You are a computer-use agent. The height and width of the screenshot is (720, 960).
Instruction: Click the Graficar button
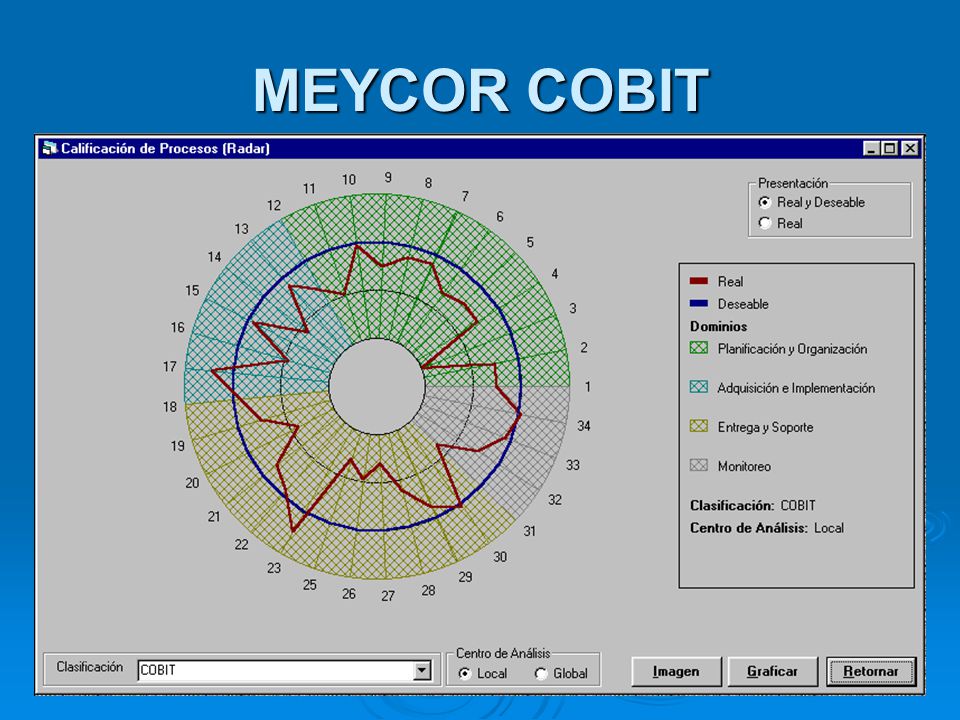[772, 672]
